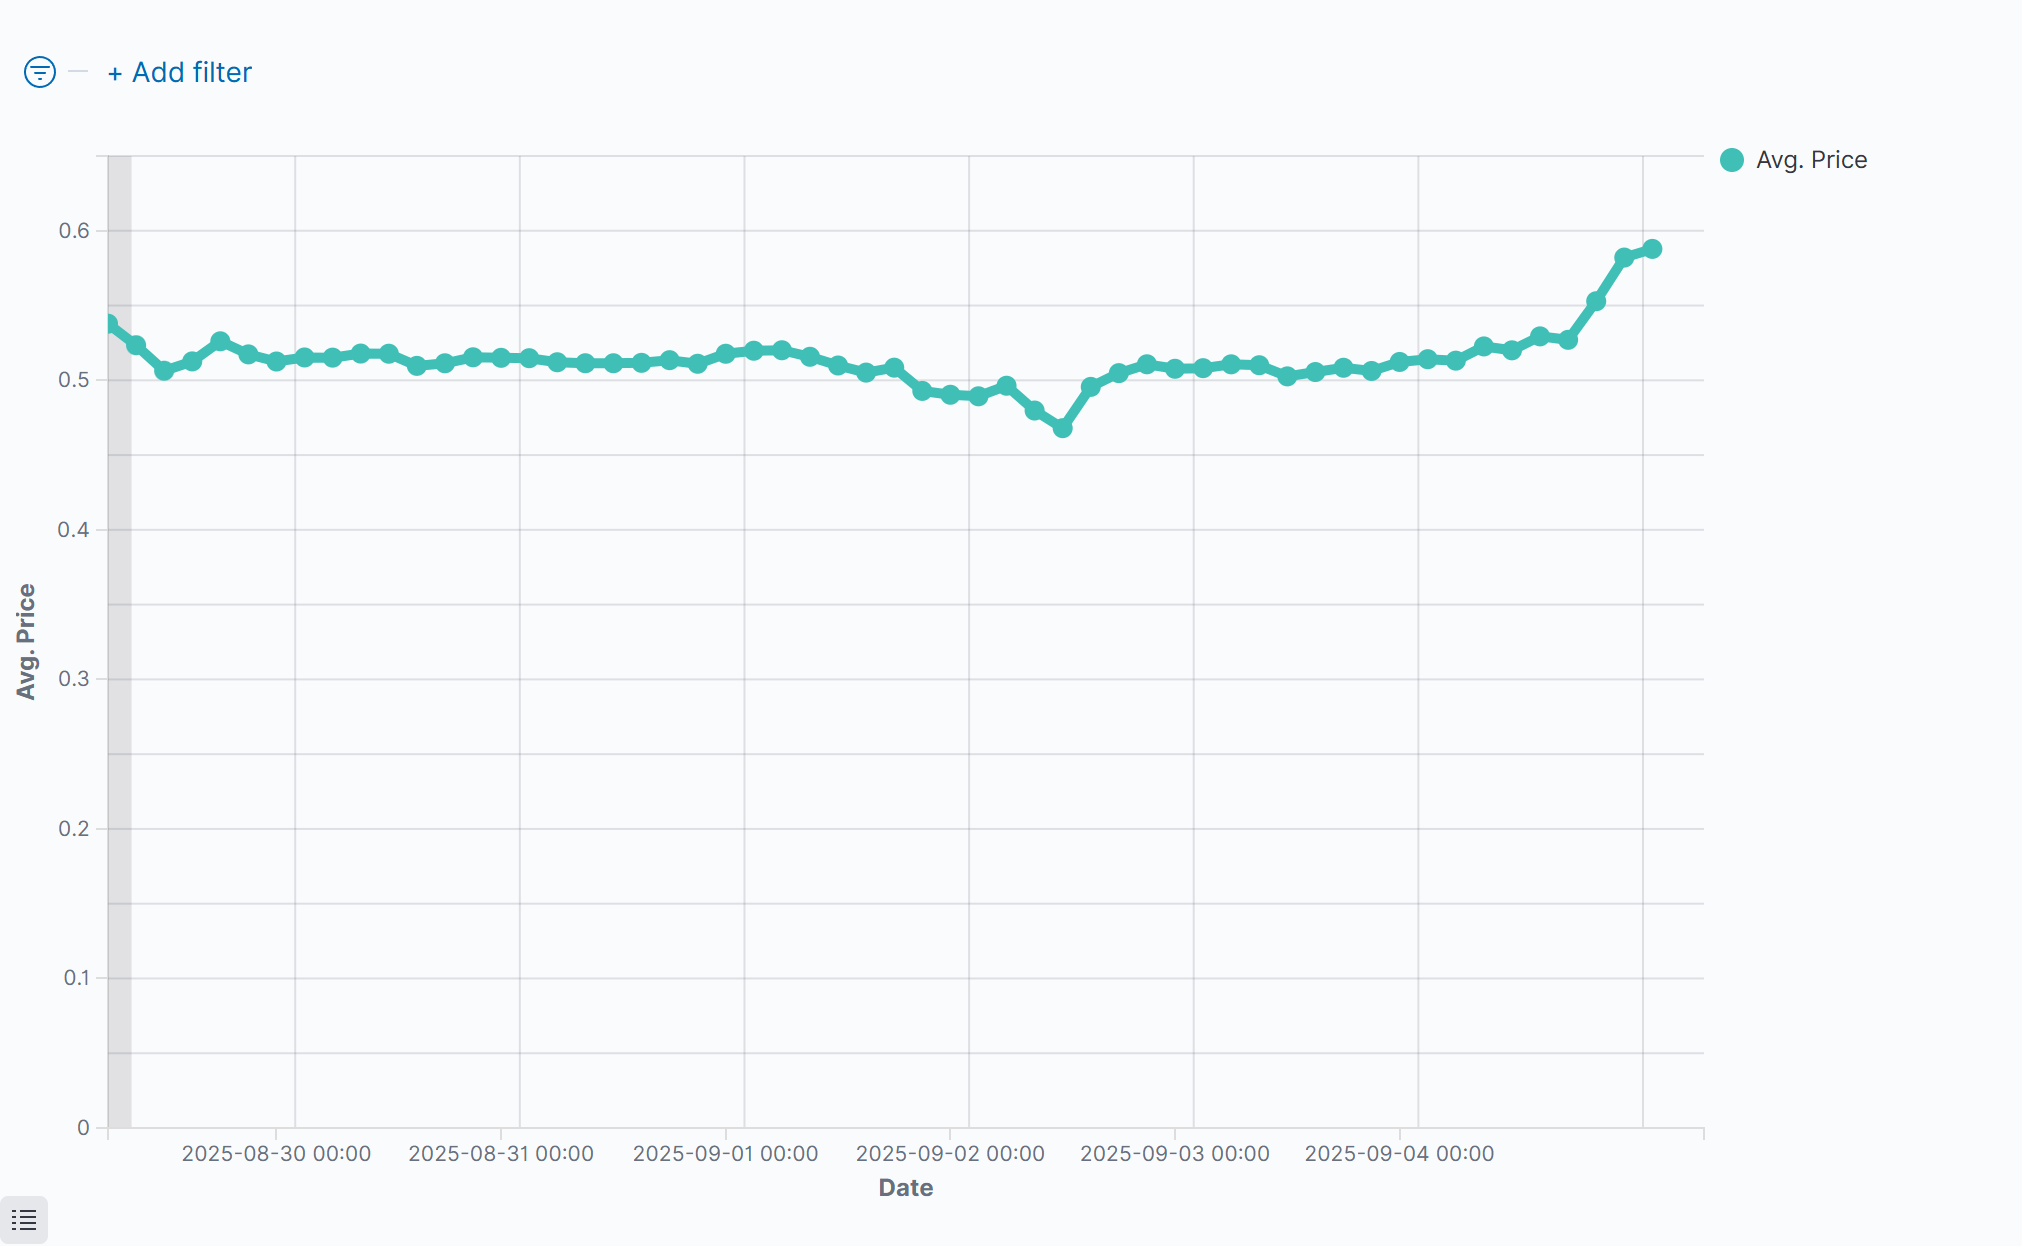Click the Avg. Price legend color dot
This screenshot has width=2022, height=1246.
1732,160
